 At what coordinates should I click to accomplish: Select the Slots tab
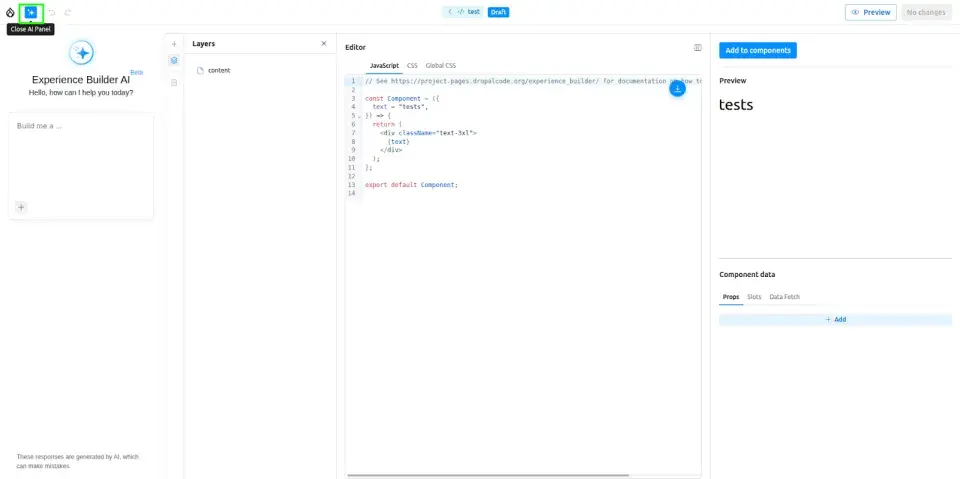pos(754,296)
